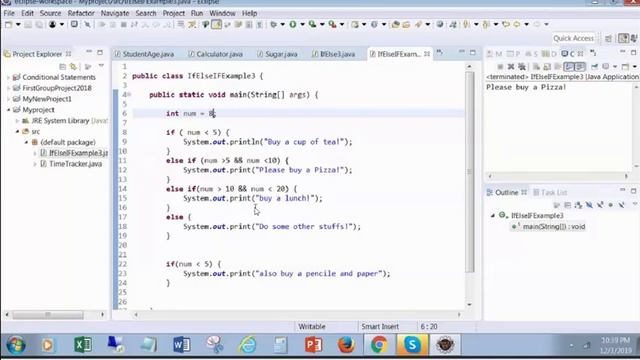Open Internet Explorer from the taskbar
This screenshot has height=360, width=640.
click(247, 345)
